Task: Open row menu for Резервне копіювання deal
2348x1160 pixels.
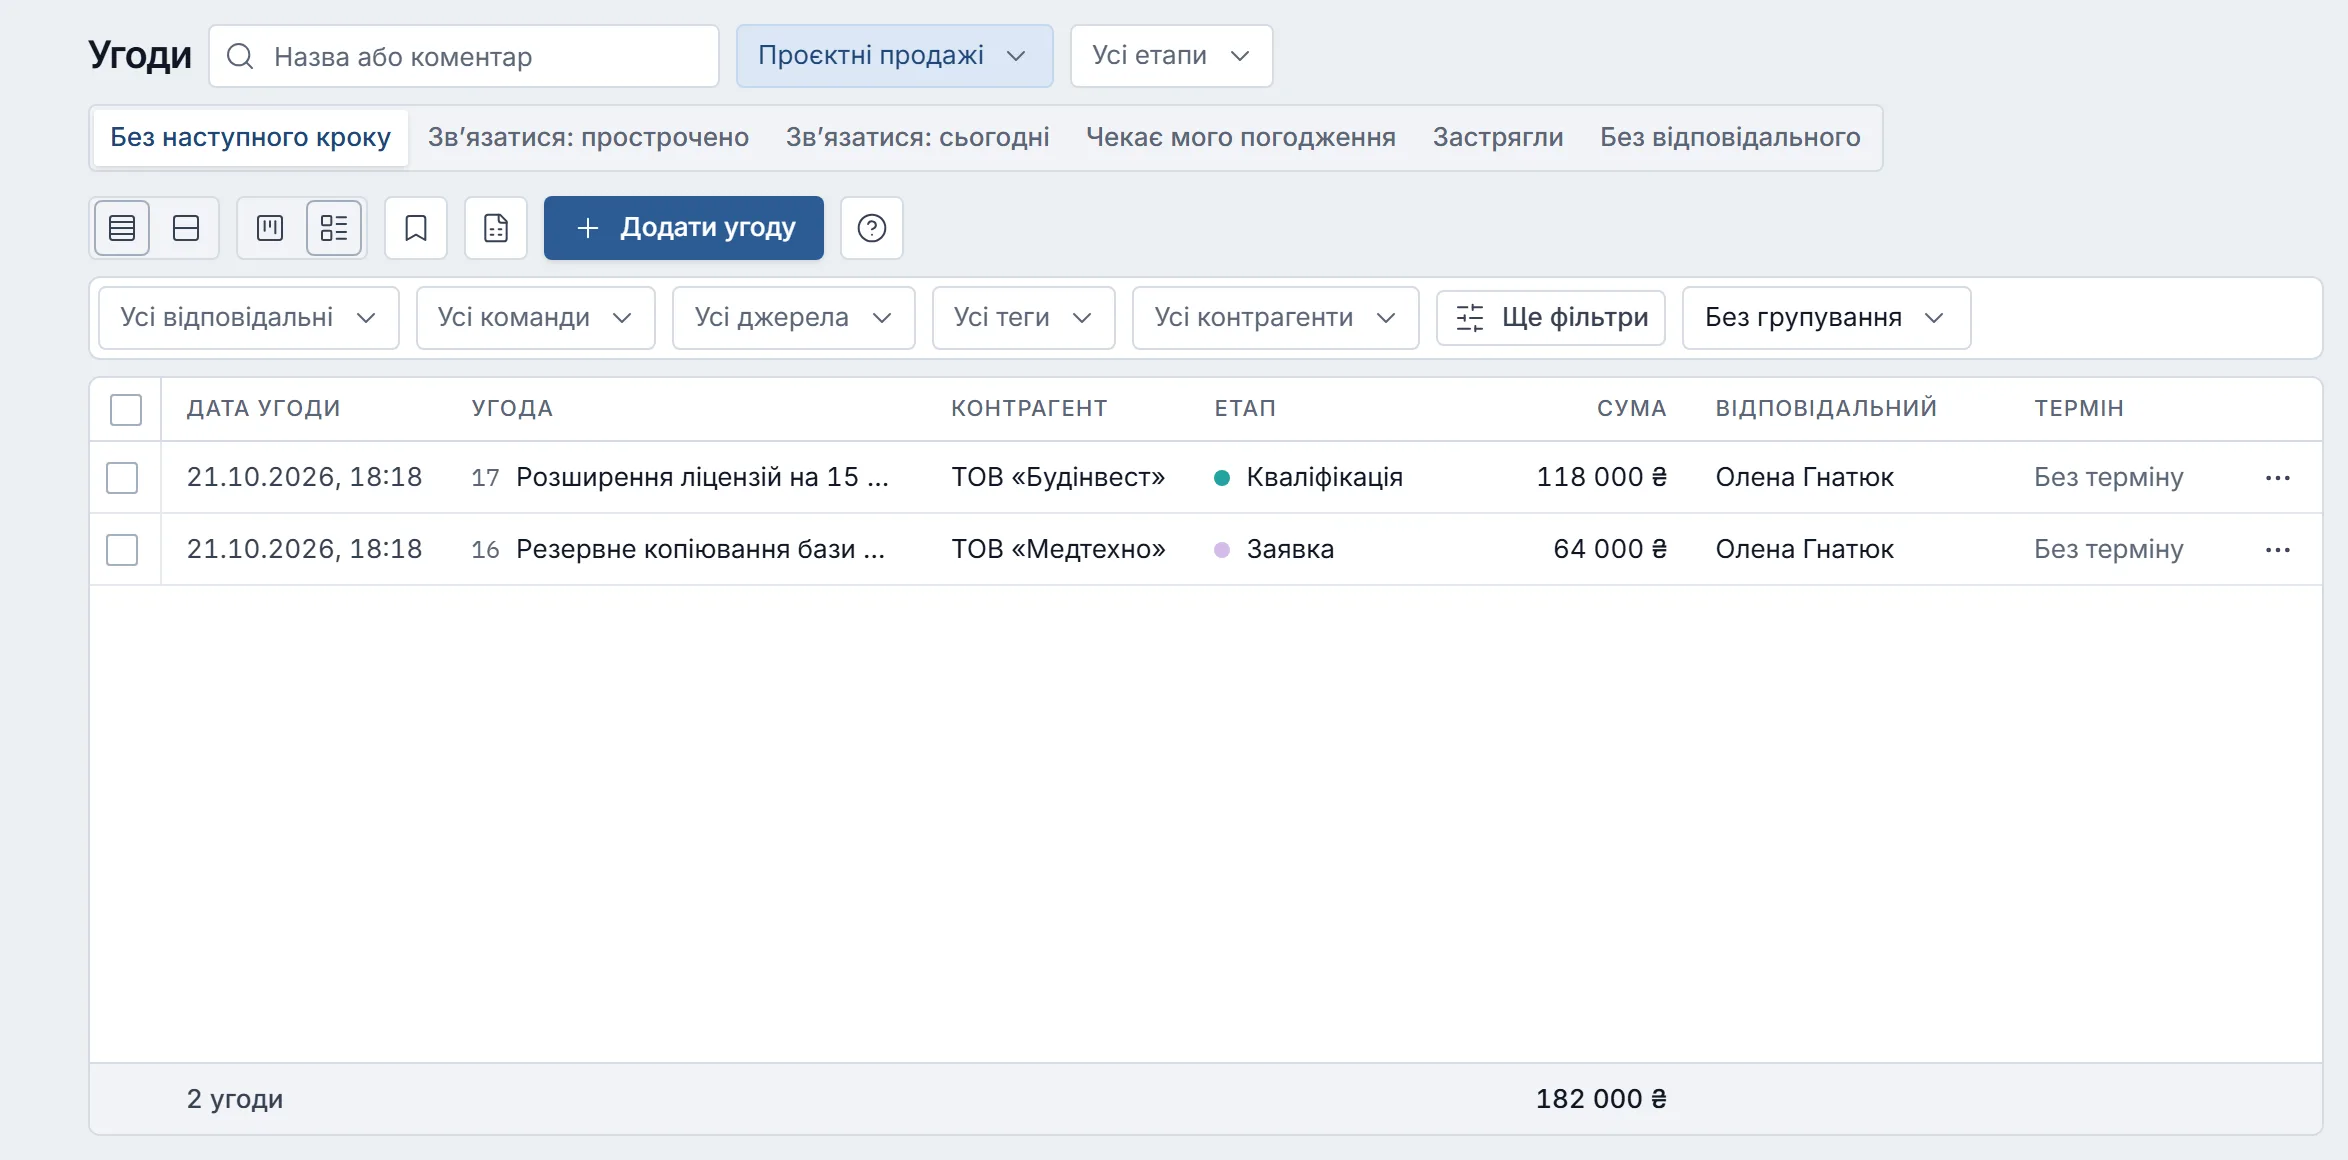Action: [x=2278, y=550]
